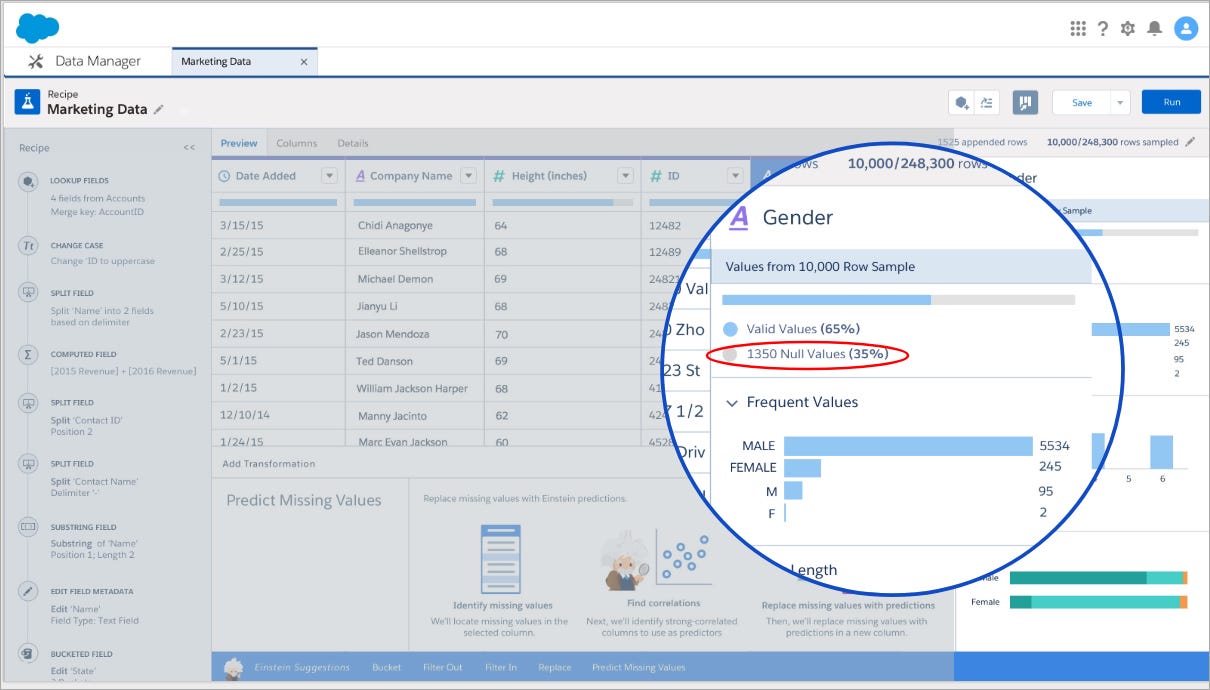Switch to the Columns tab
This screenshot has height=690, width=1210.
[296, 144]
